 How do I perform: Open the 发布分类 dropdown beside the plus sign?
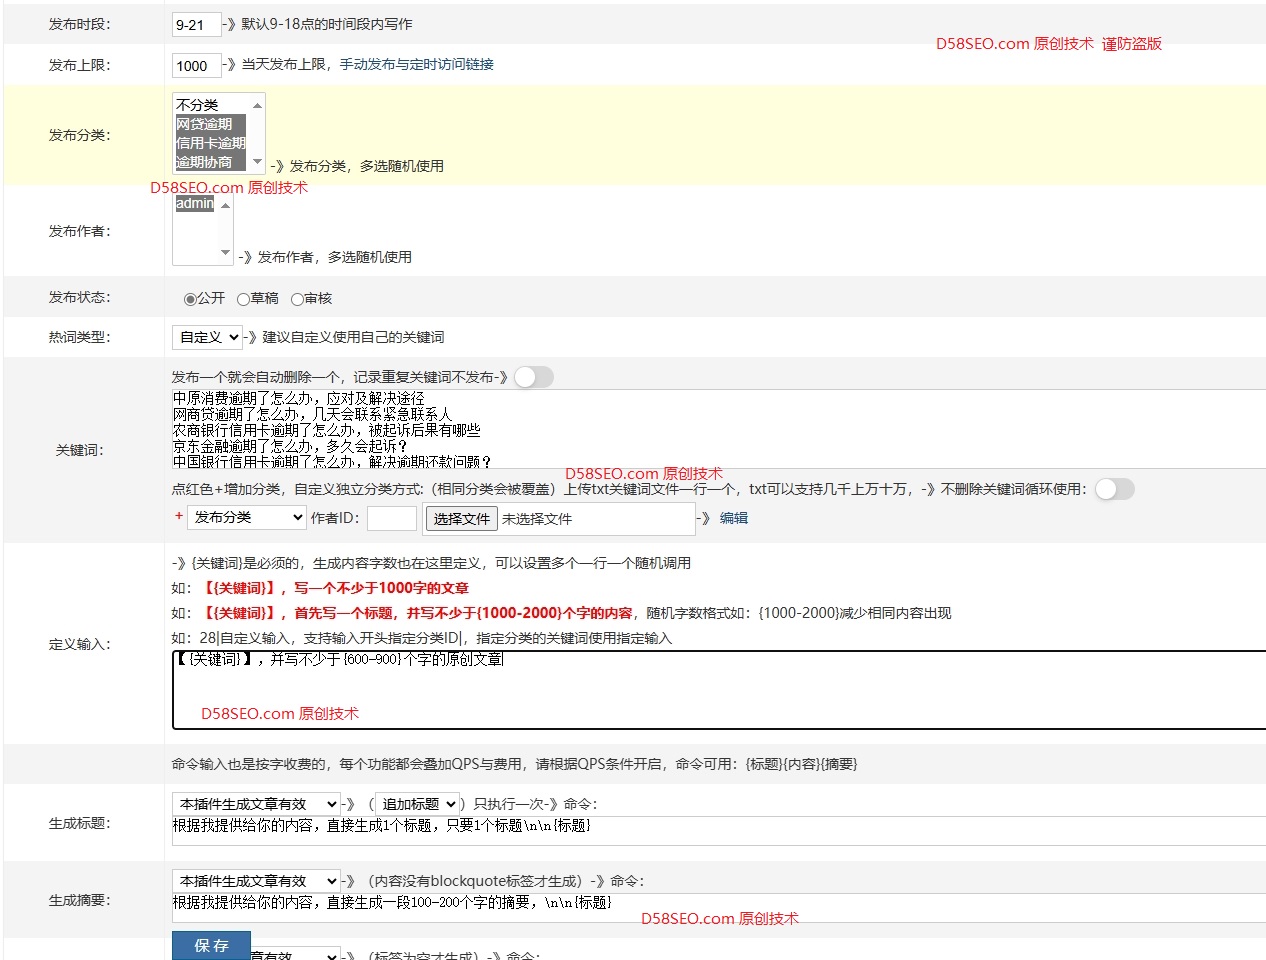point(246,518)
